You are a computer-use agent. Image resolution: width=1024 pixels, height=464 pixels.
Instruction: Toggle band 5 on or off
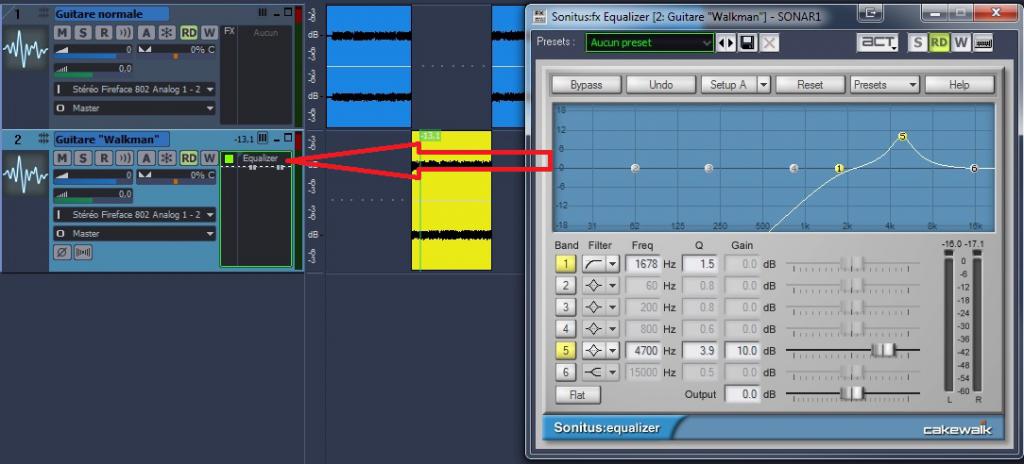[566, 351]
